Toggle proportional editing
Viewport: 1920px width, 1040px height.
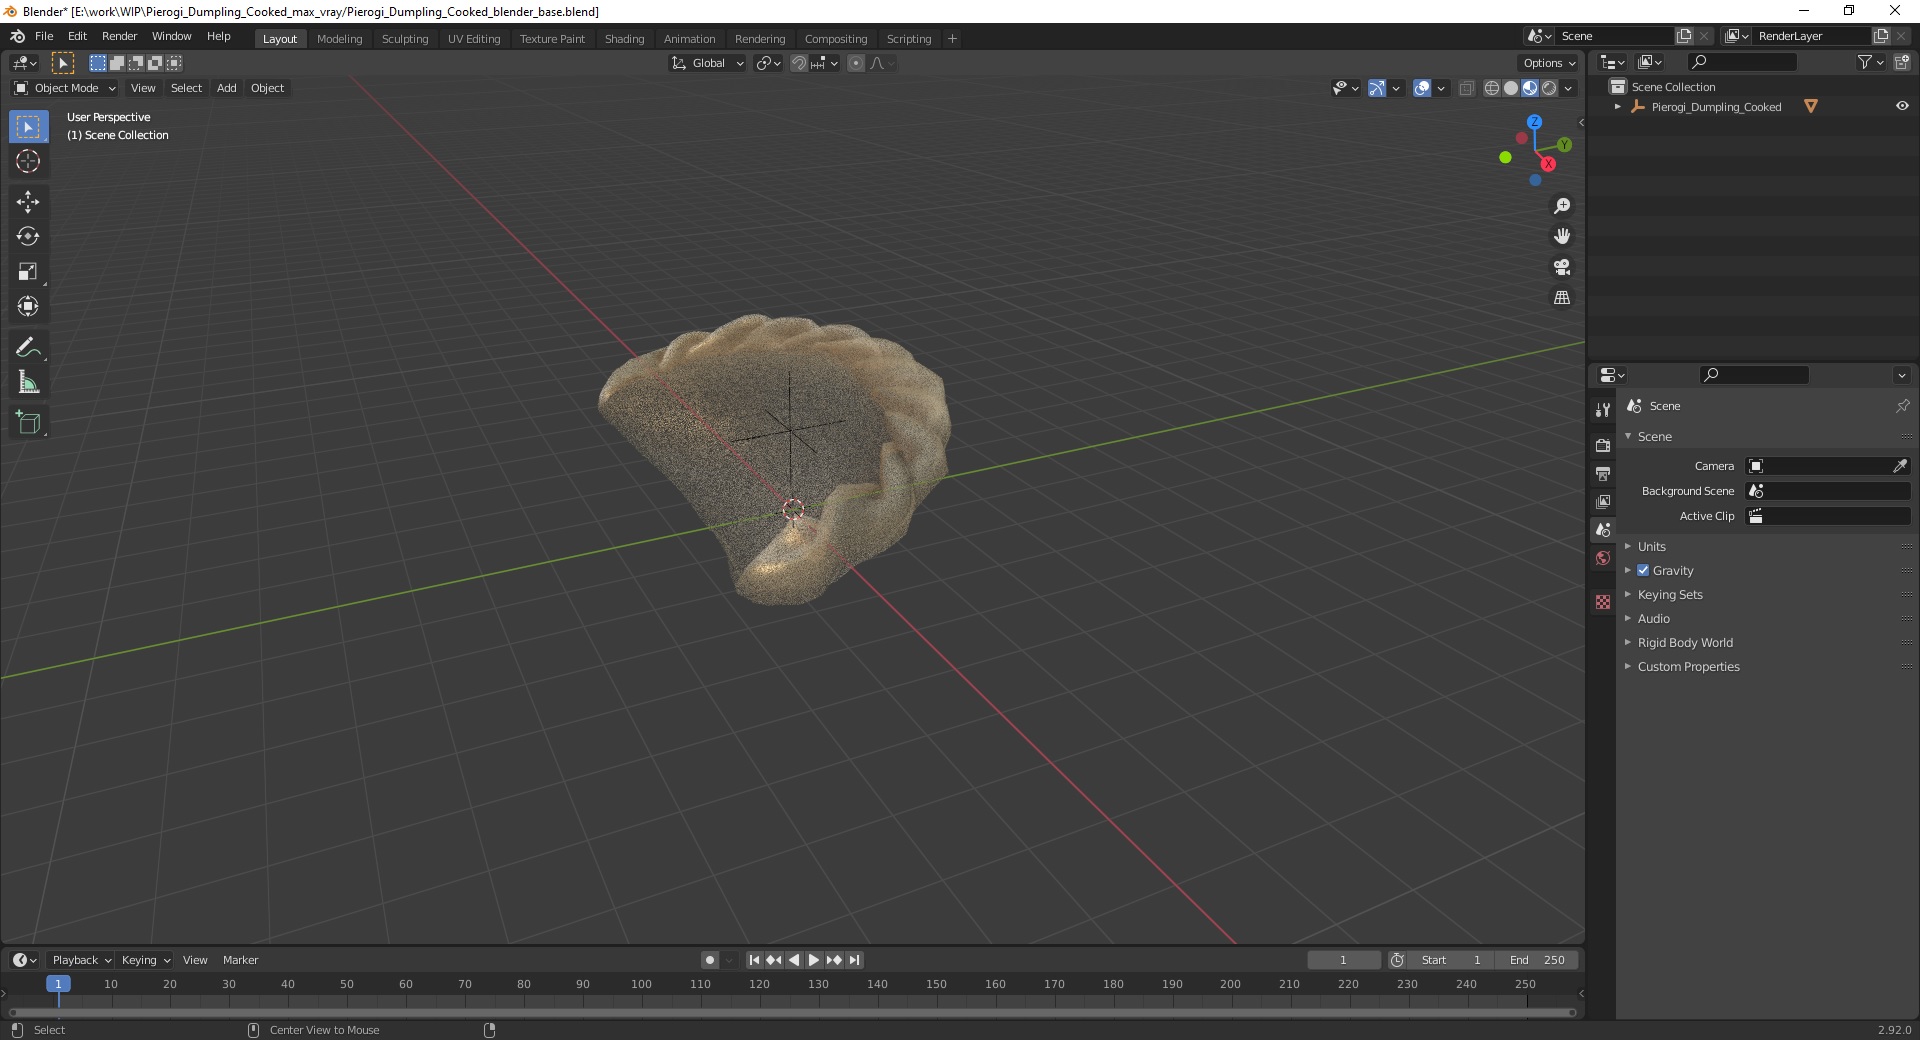click(x=856, y=63)
